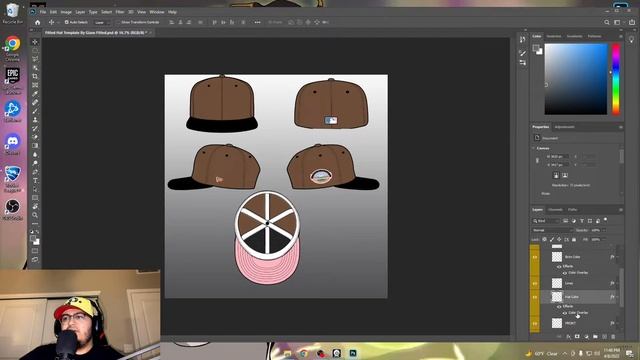Toggle Color Overlay eye under Hat Color
This screenshot has height=360, width=640.
click(x=565, y=313)
